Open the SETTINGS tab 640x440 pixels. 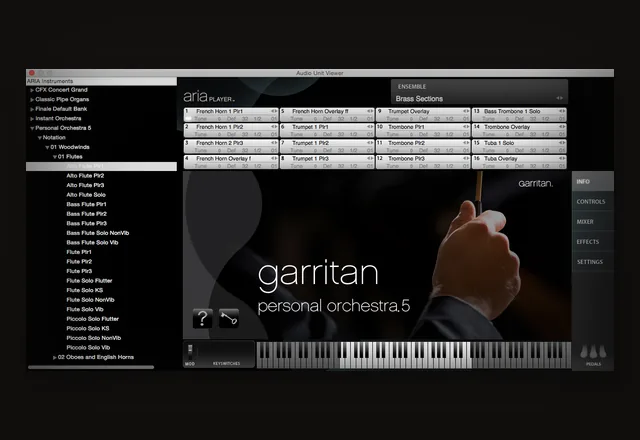click(x=593, y=262)
